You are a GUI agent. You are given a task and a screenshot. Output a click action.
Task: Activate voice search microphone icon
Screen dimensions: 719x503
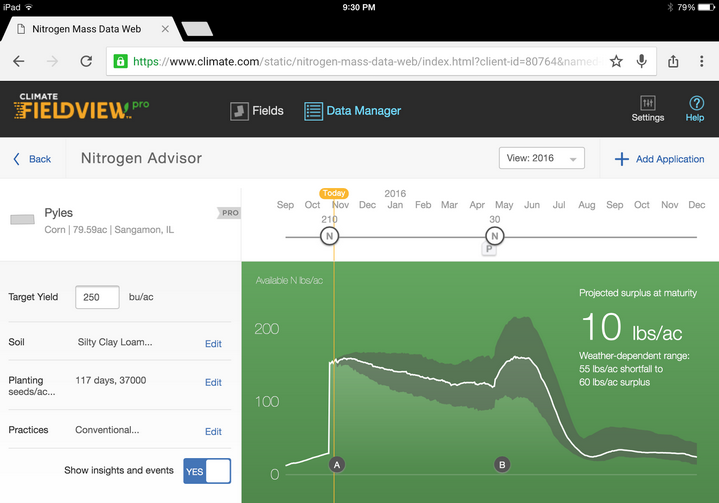pyautogui.click(x=642, y=61)
